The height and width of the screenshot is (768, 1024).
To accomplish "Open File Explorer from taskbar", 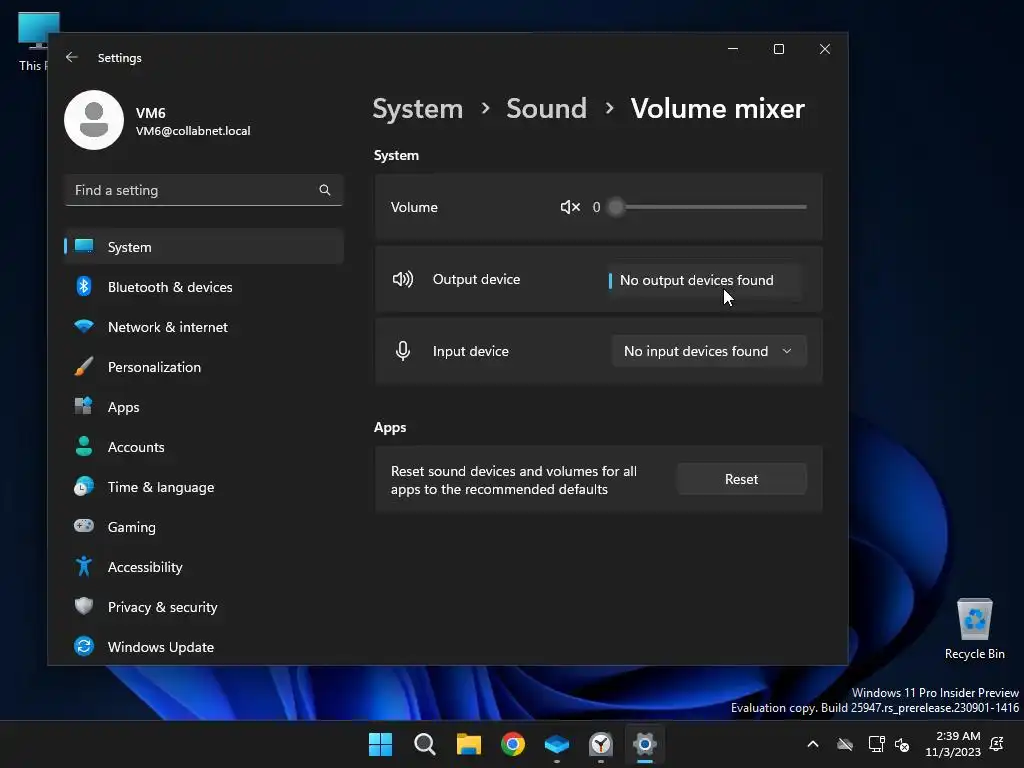I will coord(468,744).
